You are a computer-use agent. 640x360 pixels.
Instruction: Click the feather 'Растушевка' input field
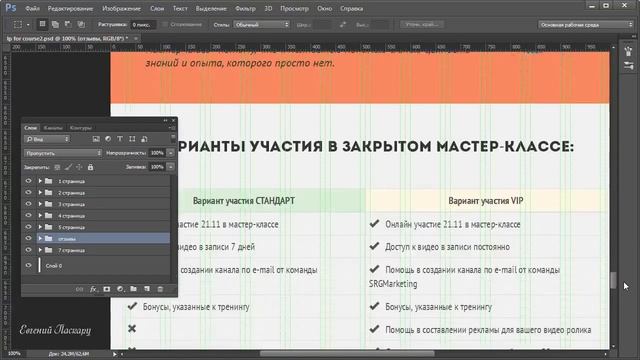point(143,25)
